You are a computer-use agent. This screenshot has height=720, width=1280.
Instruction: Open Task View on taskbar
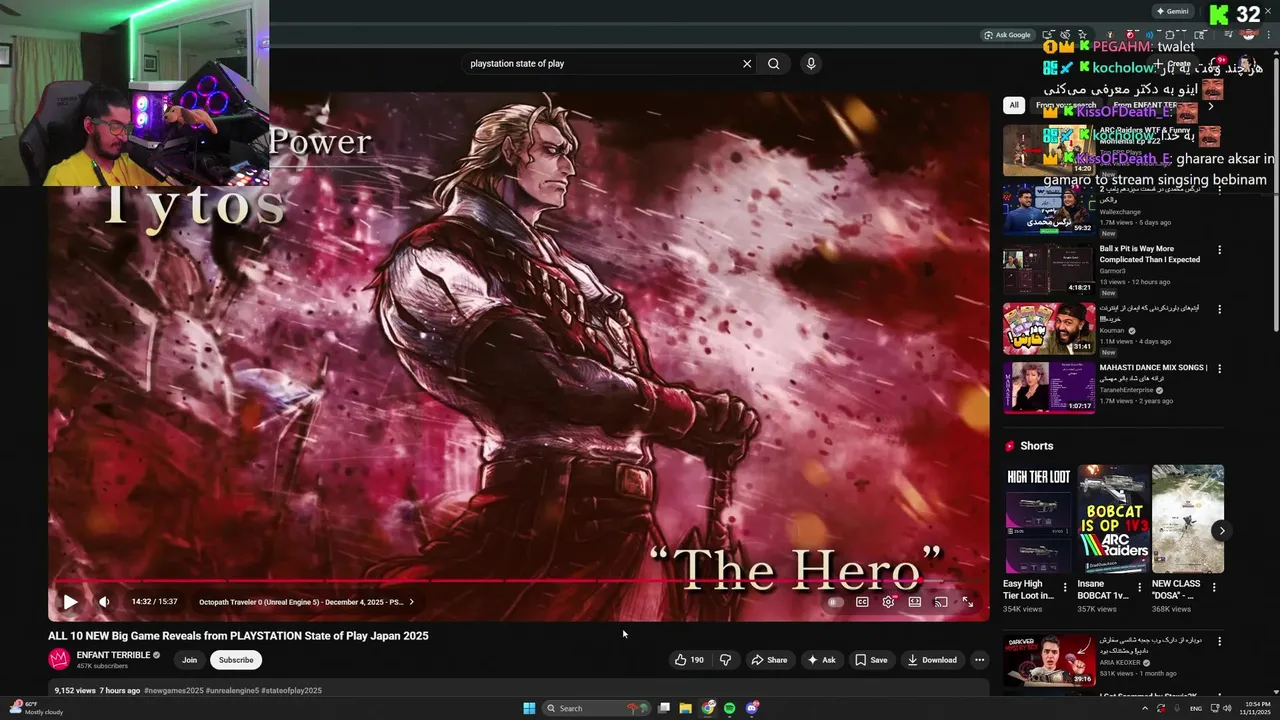pos(664,708)
